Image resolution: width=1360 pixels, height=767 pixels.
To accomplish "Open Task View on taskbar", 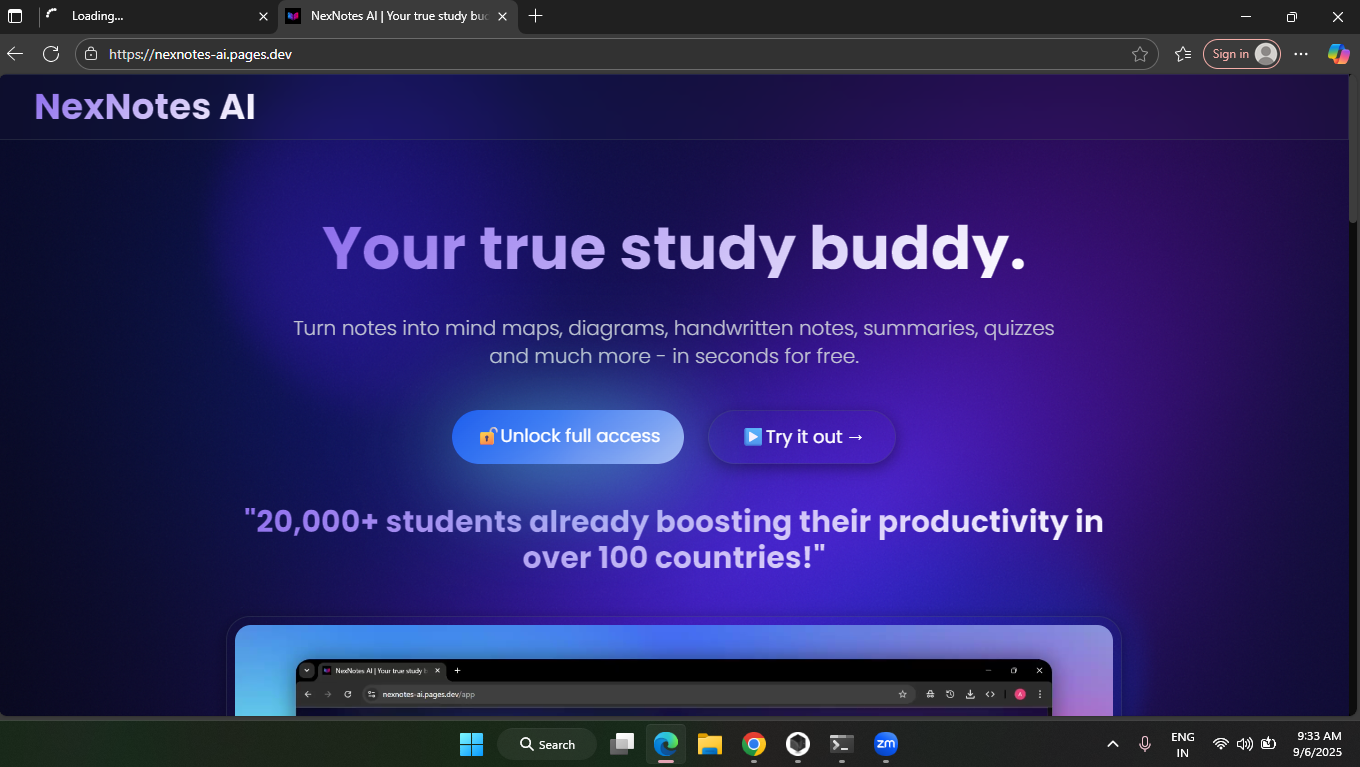I will [622, 744].
